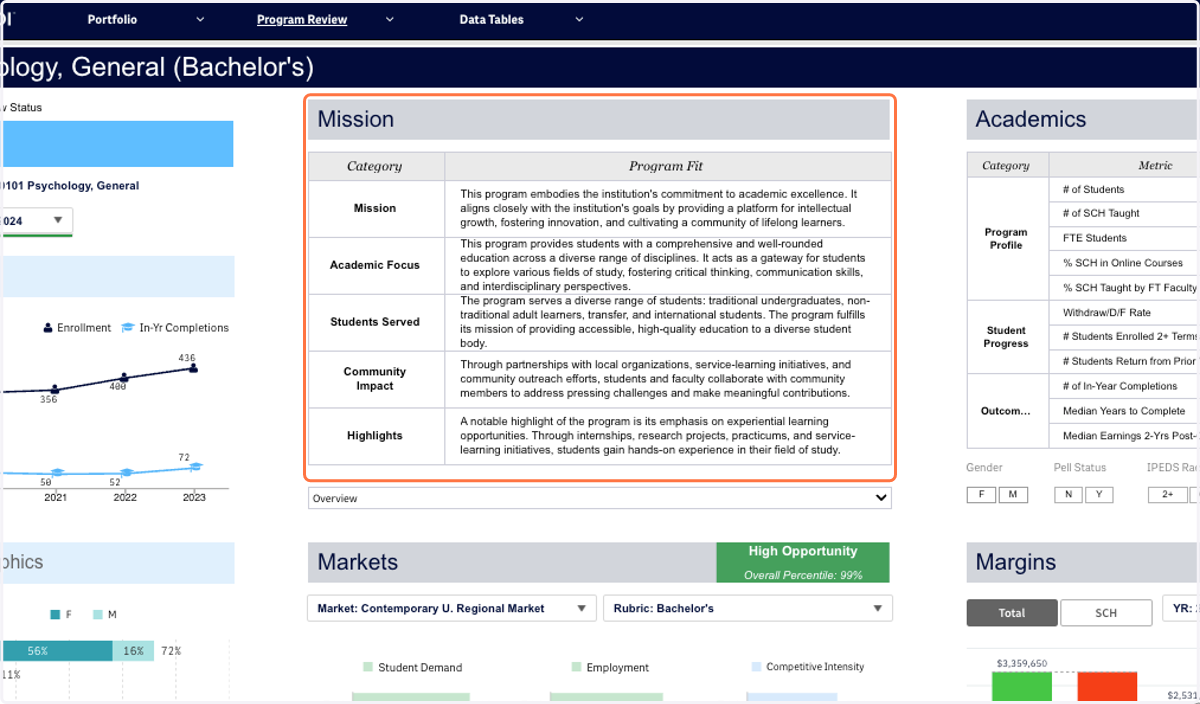Toggle the F gender filter button
The image size is (1200, 704).
981,495
